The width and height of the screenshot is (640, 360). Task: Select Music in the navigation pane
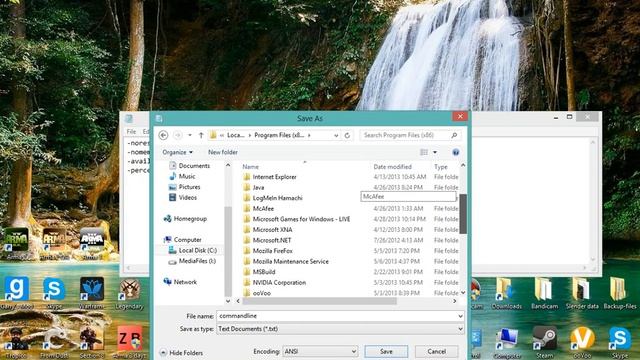(x=187, y=176)
